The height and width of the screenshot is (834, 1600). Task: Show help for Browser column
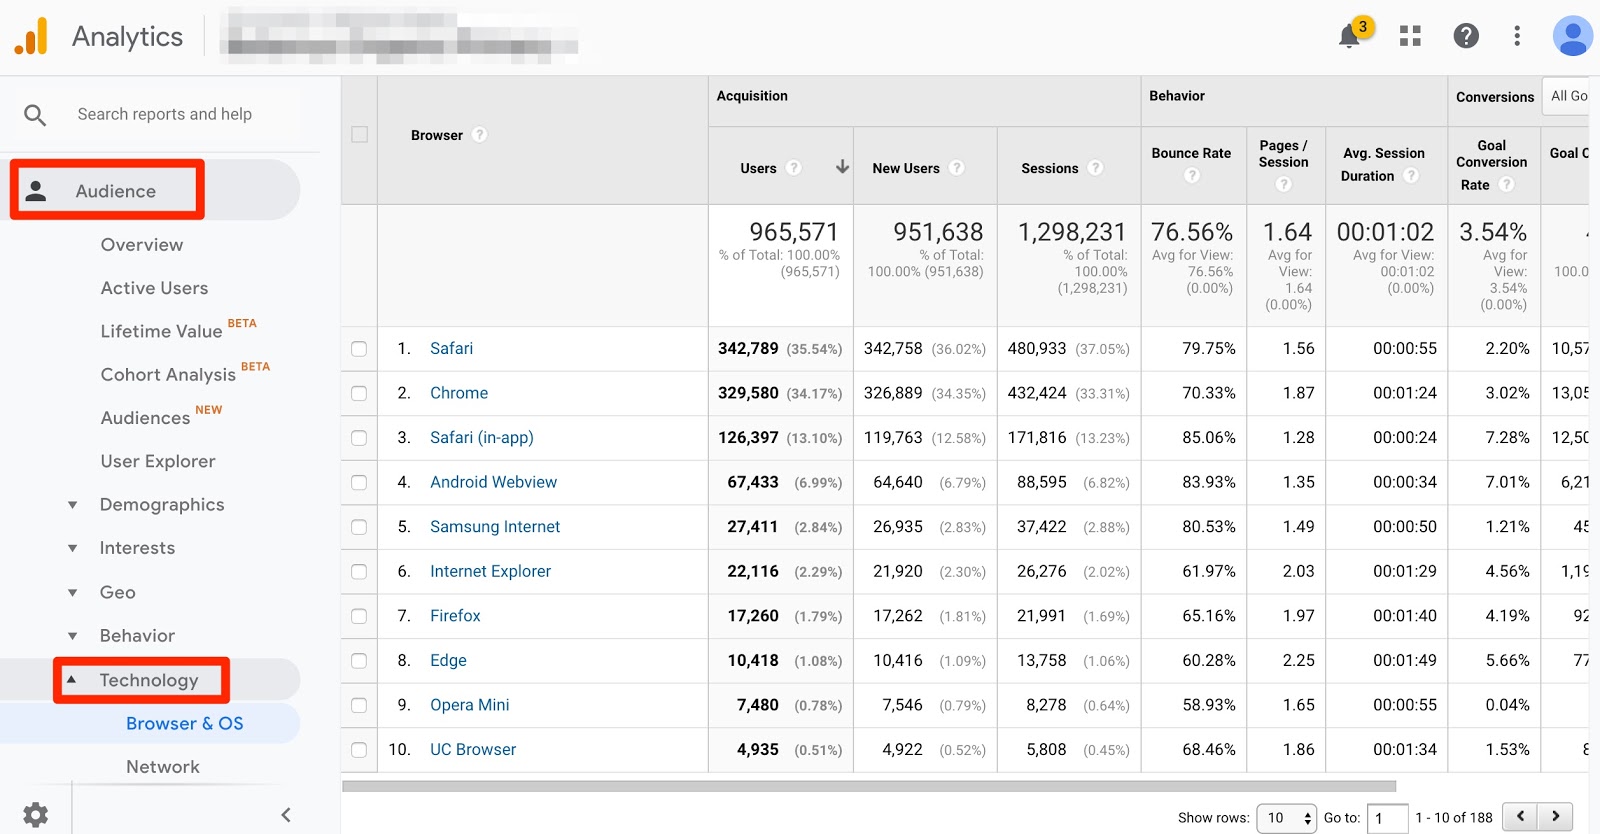(x=480, y=135)
